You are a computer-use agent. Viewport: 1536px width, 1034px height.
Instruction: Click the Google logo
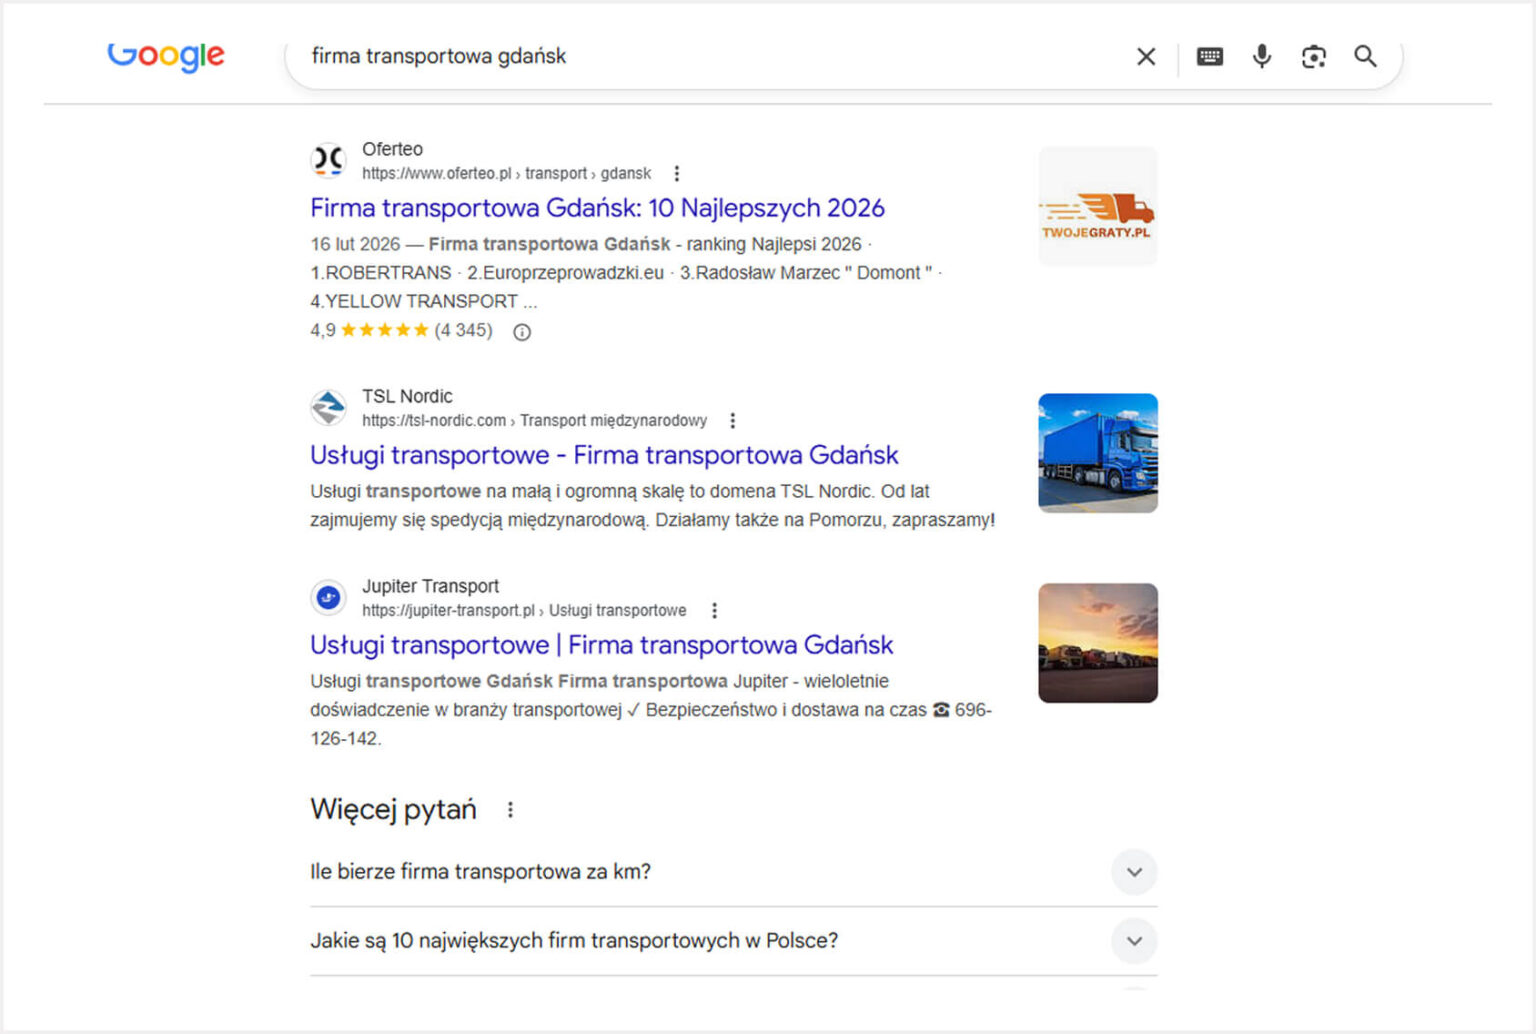tap(166, 56)
